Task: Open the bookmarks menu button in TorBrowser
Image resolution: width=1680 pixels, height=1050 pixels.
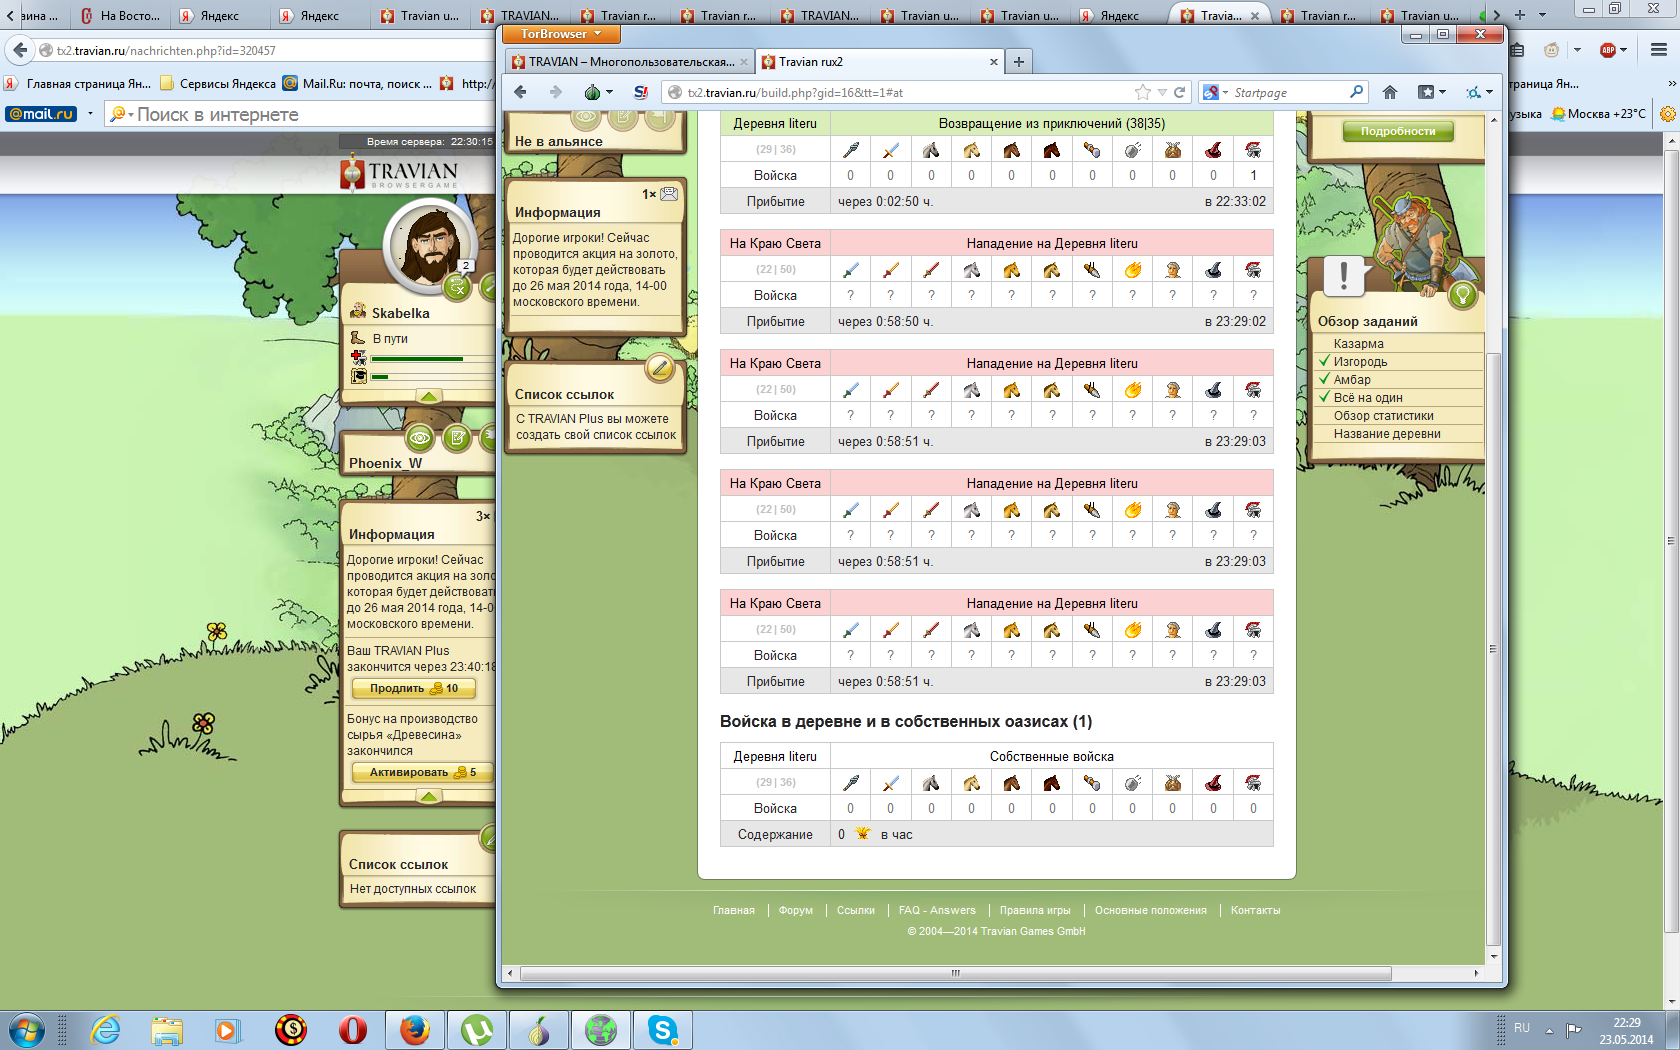Action: pos(1432,92)
